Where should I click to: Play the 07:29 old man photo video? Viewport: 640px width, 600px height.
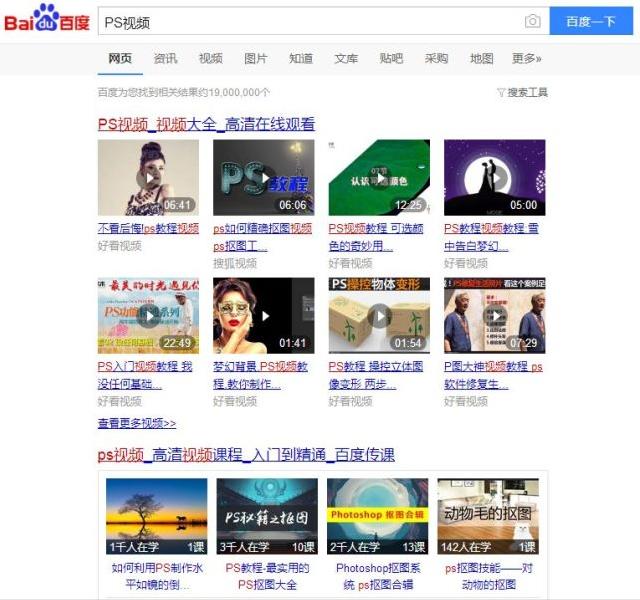[x=495, y=316]
